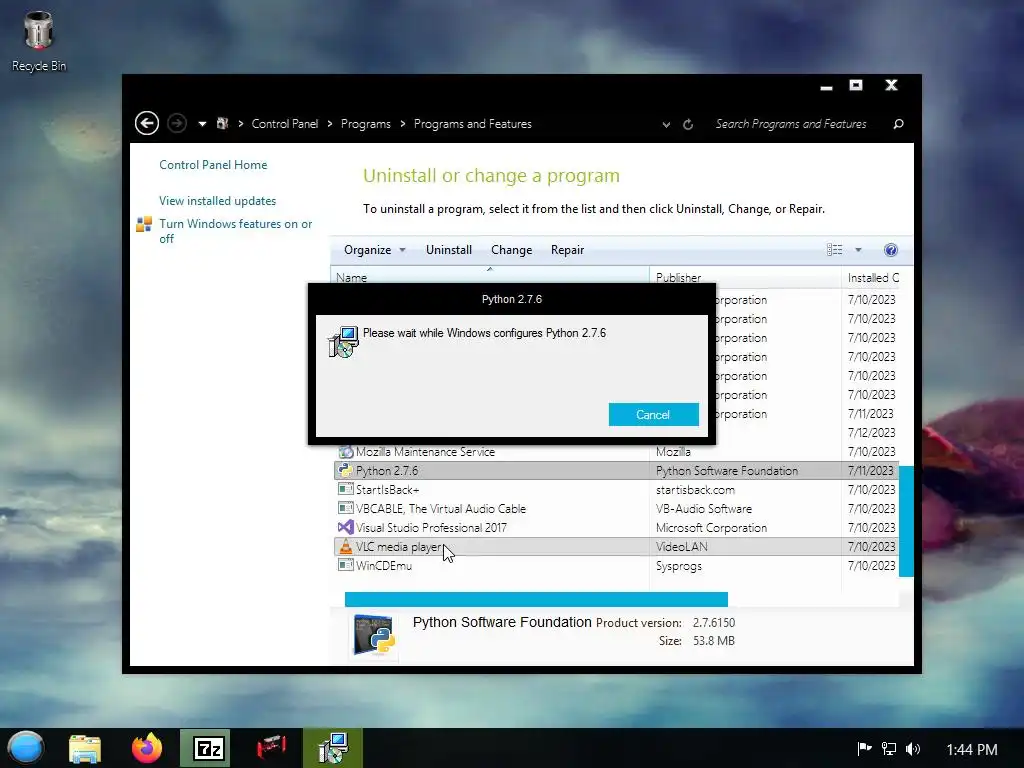
Task: Select Mozilla Maintenance Service row
Action: (616, 452)
